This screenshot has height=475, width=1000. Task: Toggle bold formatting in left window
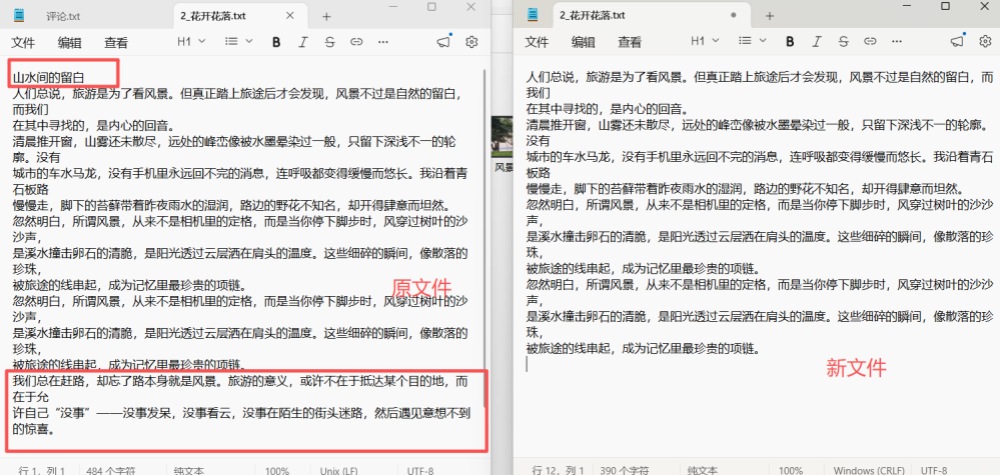pos(276,42)
